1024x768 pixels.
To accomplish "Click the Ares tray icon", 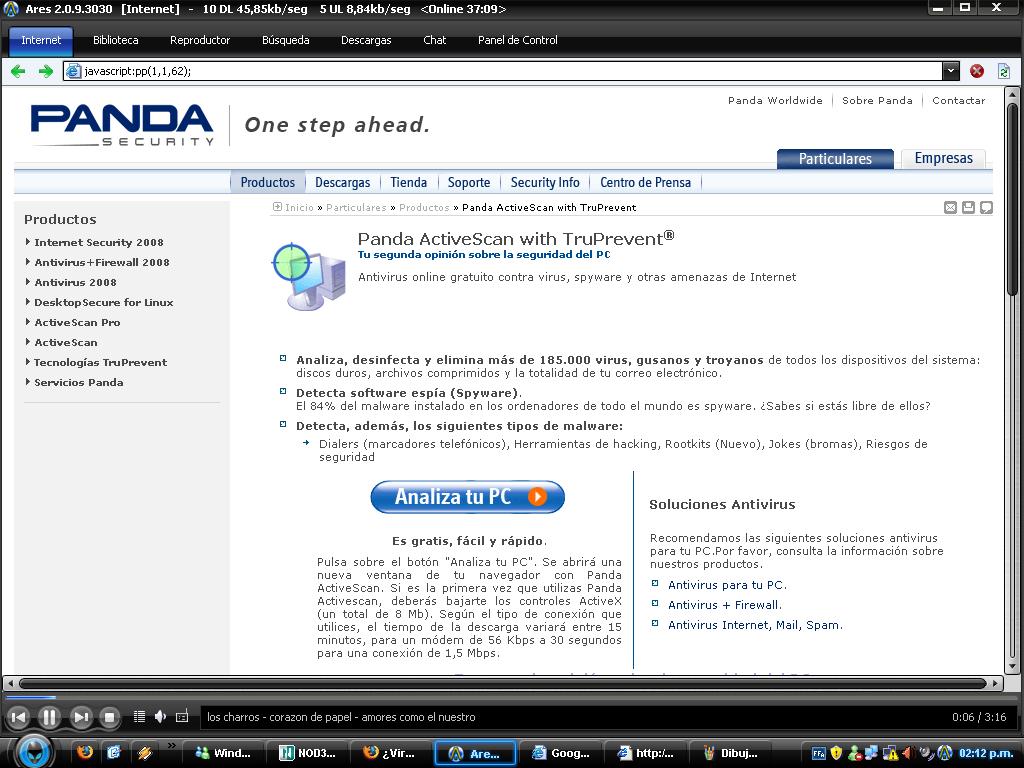I will 944,753.
